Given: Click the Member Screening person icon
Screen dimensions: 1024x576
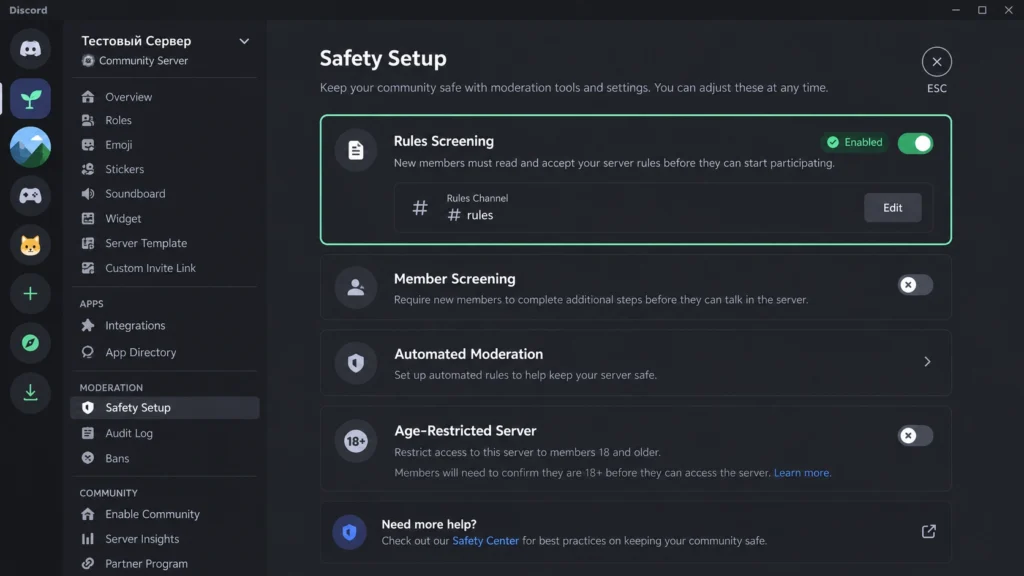Looking at the screenshot, I should click(356, 287).
